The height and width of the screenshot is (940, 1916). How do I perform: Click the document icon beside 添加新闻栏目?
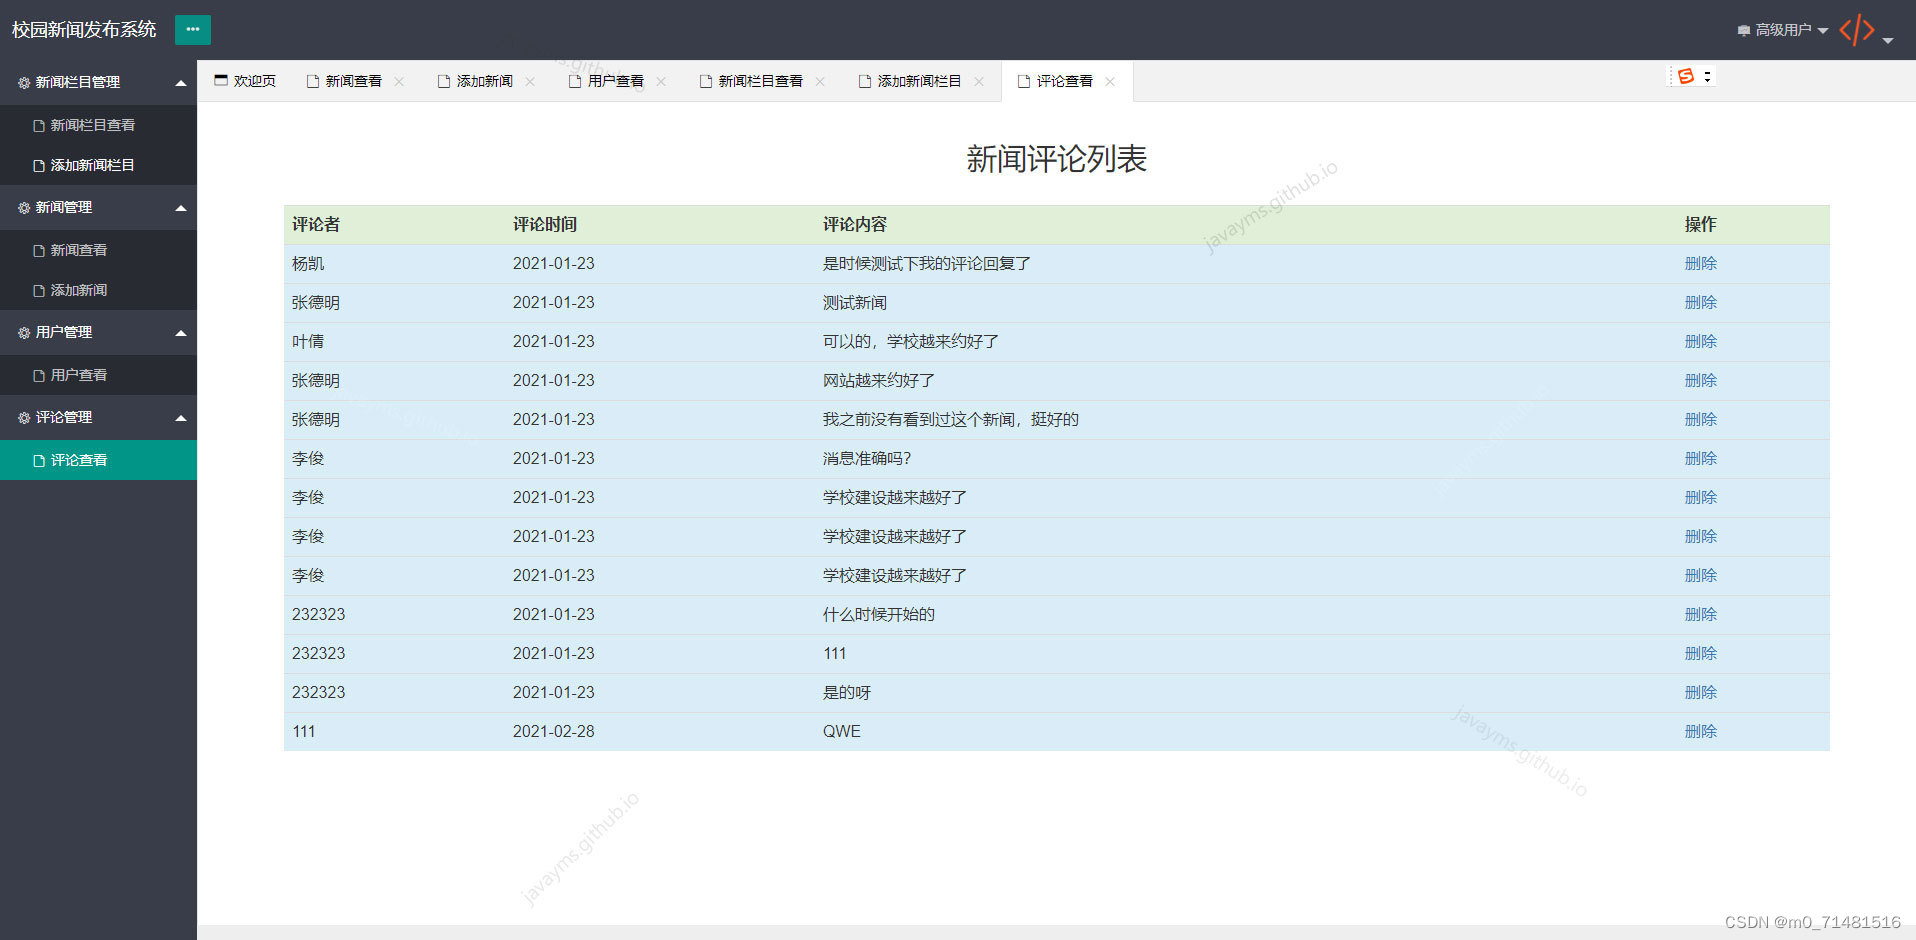(37, 165)
